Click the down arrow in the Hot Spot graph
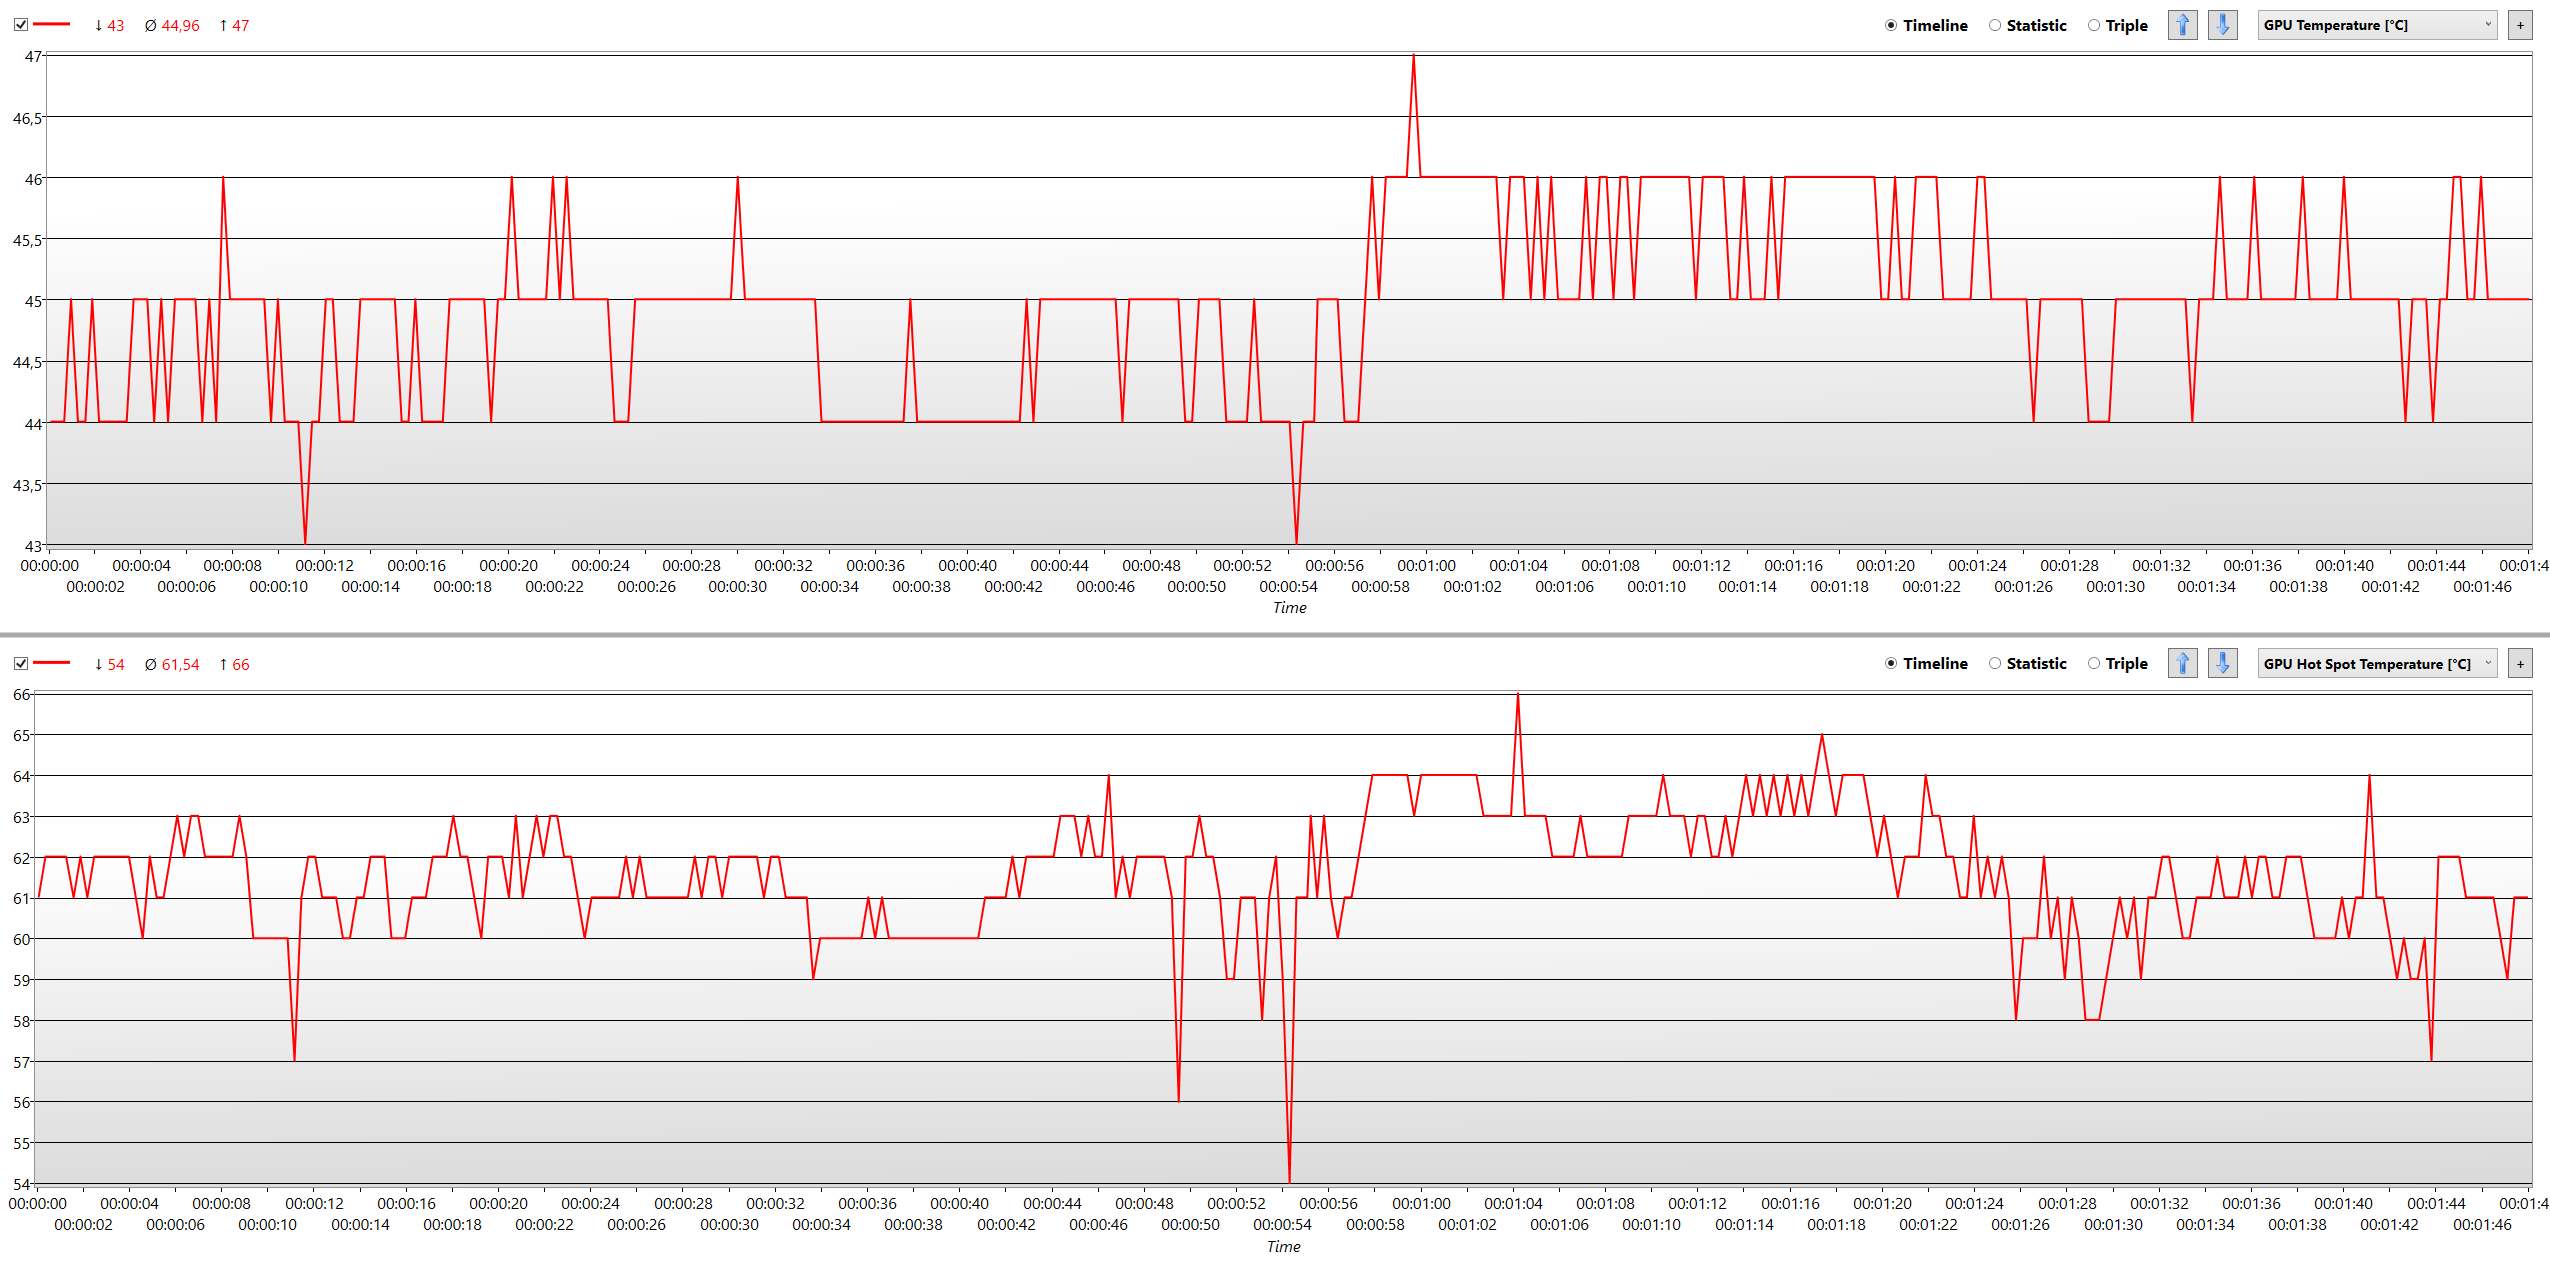This screenshot has width=2550, height=1266. [2222, 663]
